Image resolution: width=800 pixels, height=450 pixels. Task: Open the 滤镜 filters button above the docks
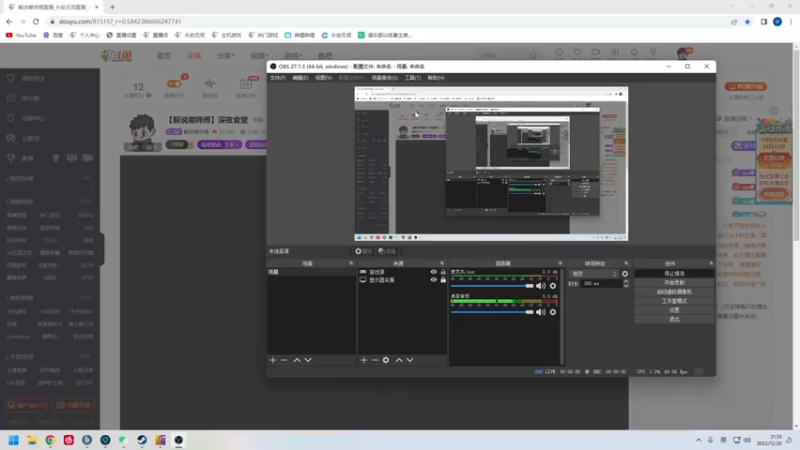click(387, 251)
